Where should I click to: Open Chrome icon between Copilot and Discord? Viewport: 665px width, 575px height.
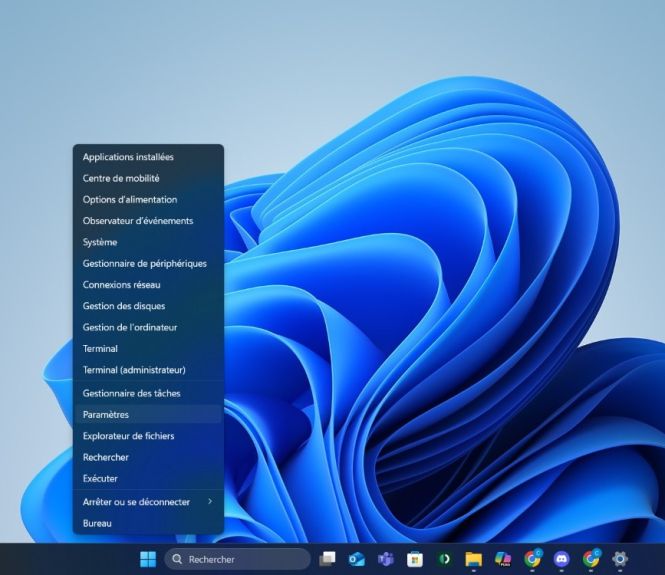pyautogui.click(x=532, y=559)
